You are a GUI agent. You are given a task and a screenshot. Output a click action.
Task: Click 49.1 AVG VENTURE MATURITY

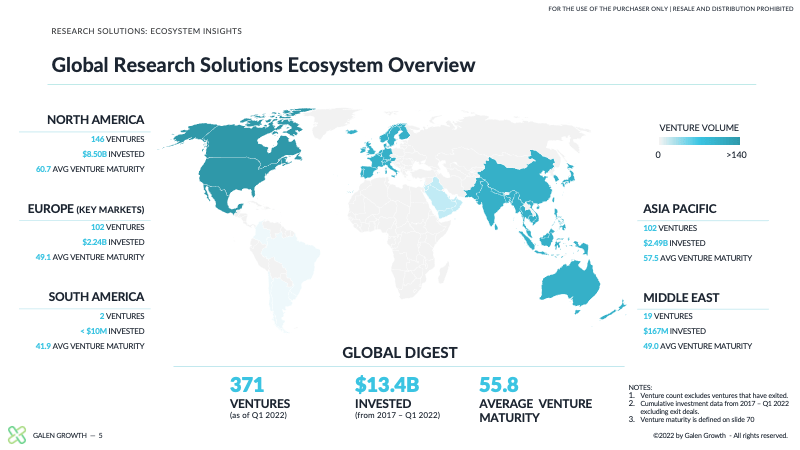point(90,257)
